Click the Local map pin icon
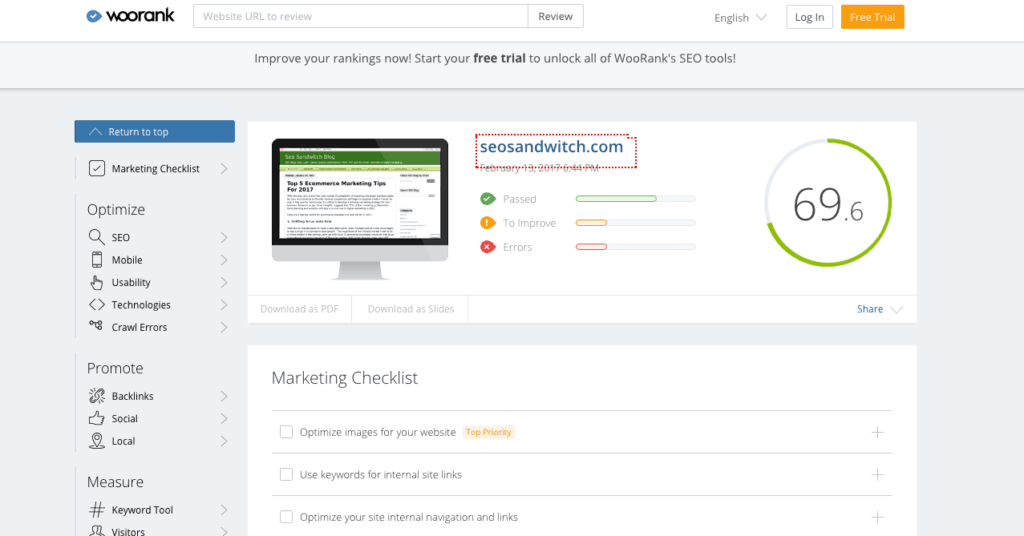 [97, 441]
